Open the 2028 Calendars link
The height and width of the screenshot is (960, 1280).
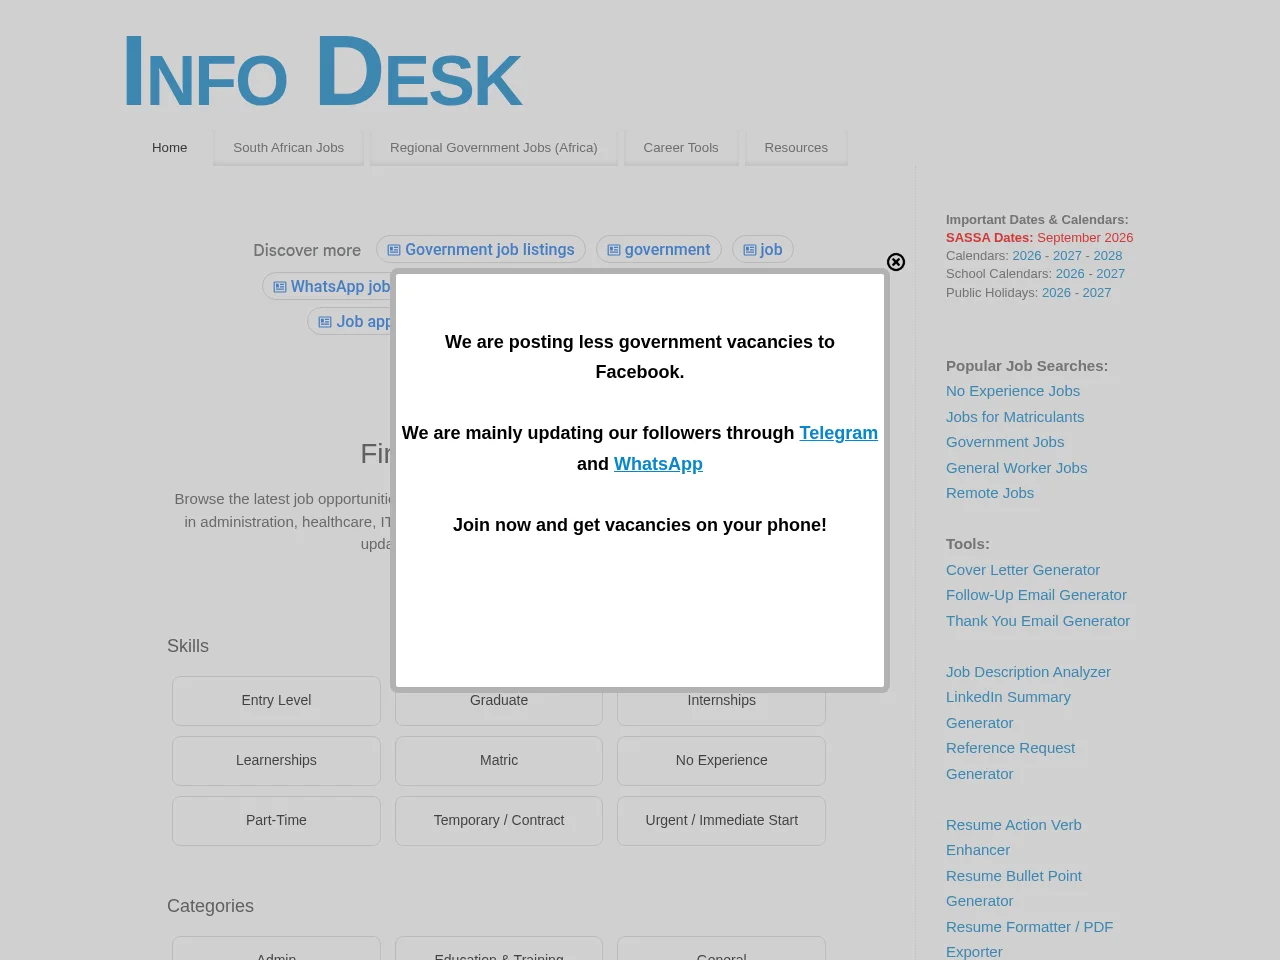(1107, 255)
